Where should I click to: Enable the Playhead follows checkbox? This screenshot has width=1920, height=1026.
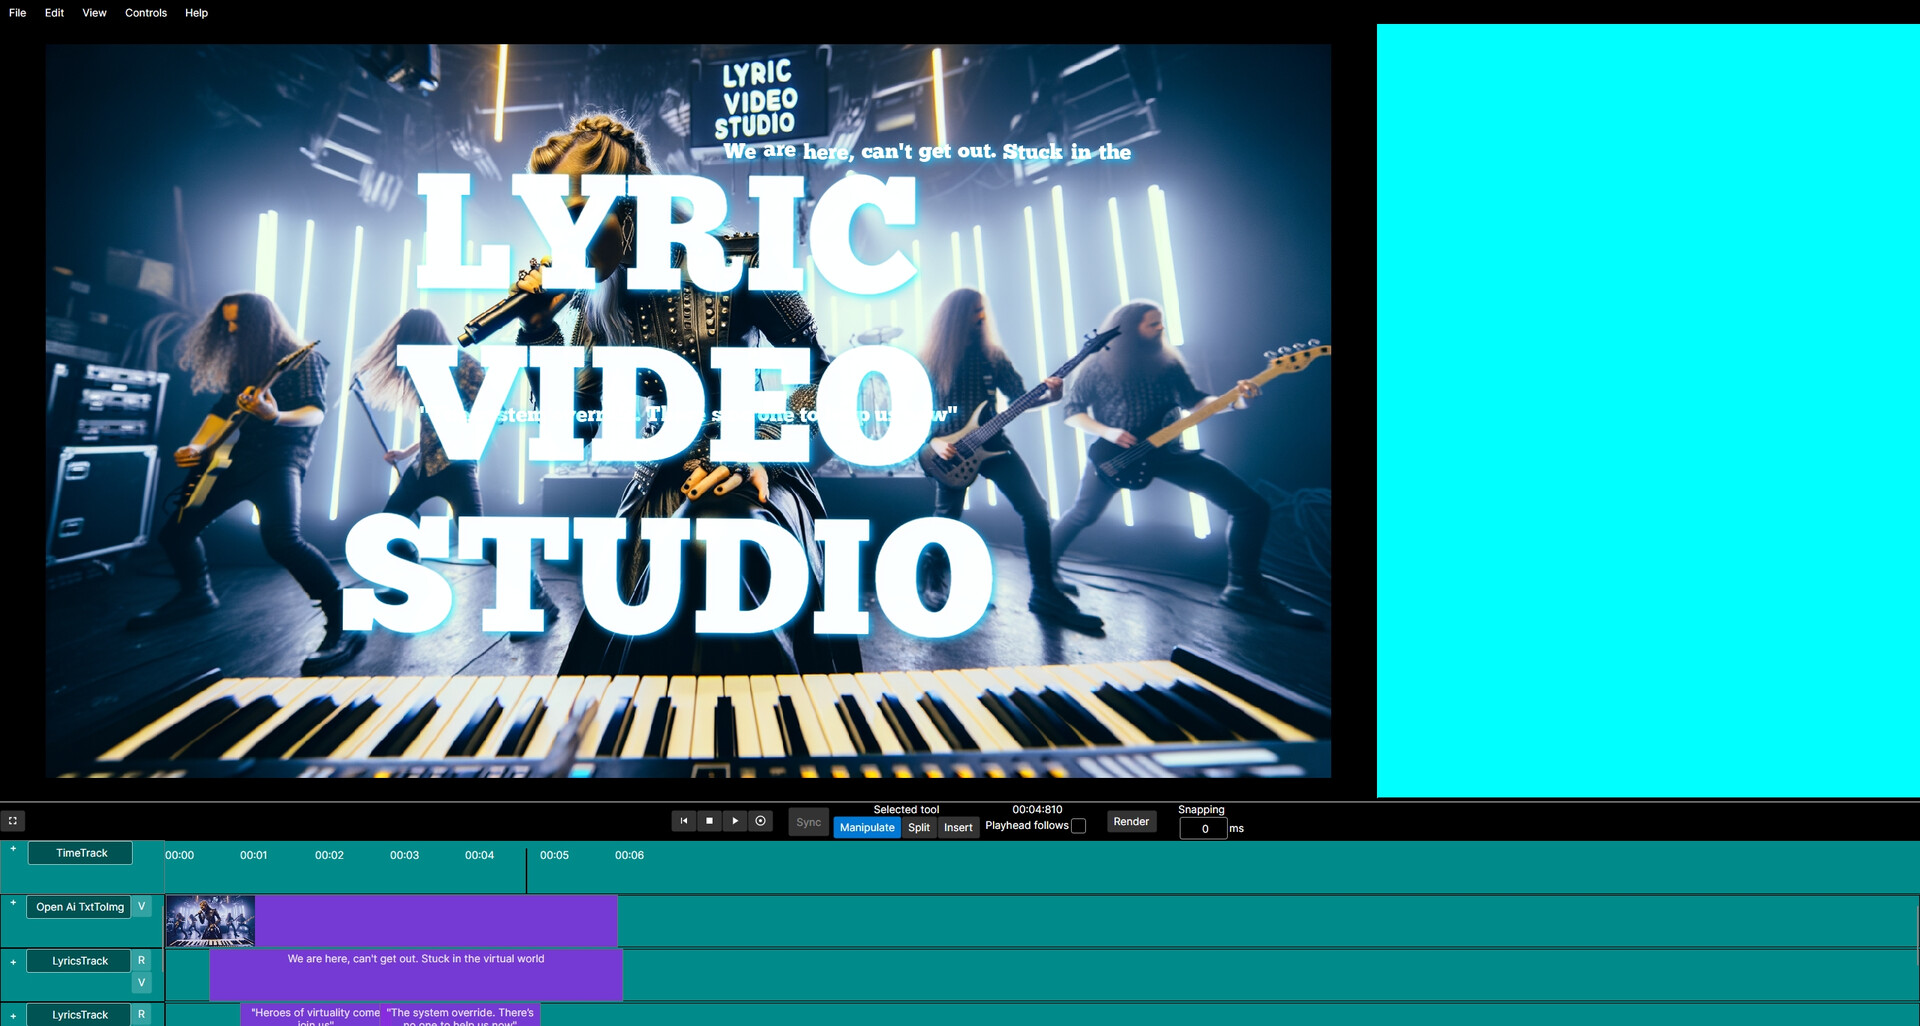click(x=1079, y=825)
